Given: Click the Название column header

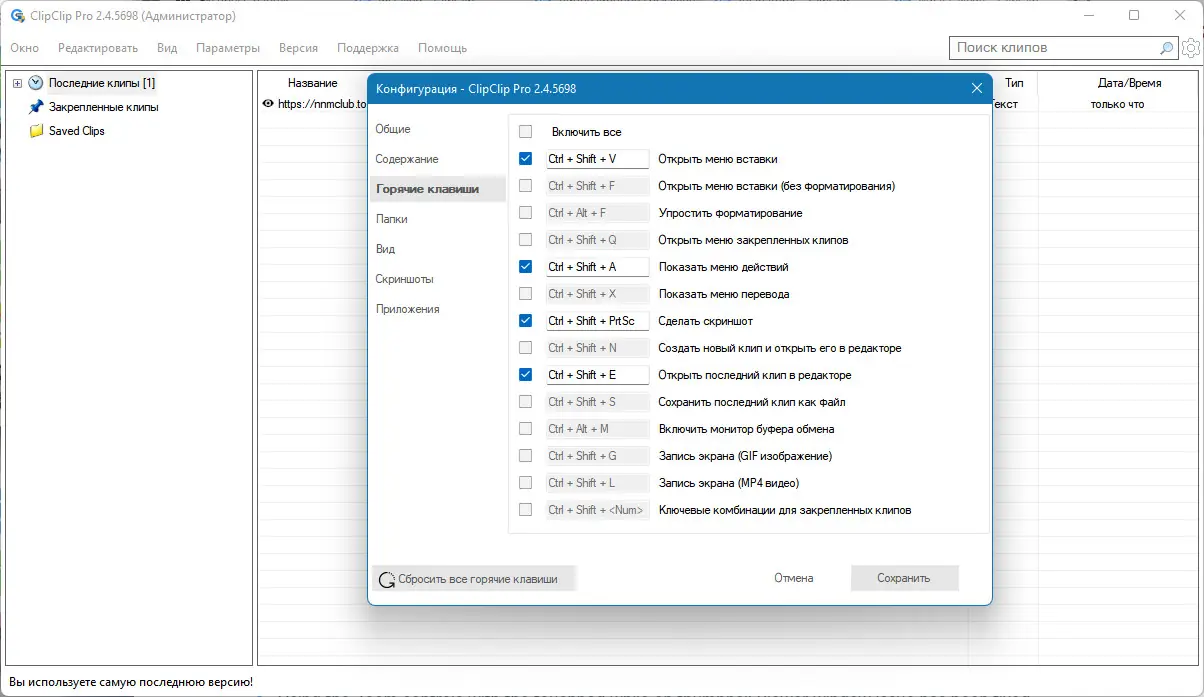Looking at the screenshot, I should click(x=313, y=83).
